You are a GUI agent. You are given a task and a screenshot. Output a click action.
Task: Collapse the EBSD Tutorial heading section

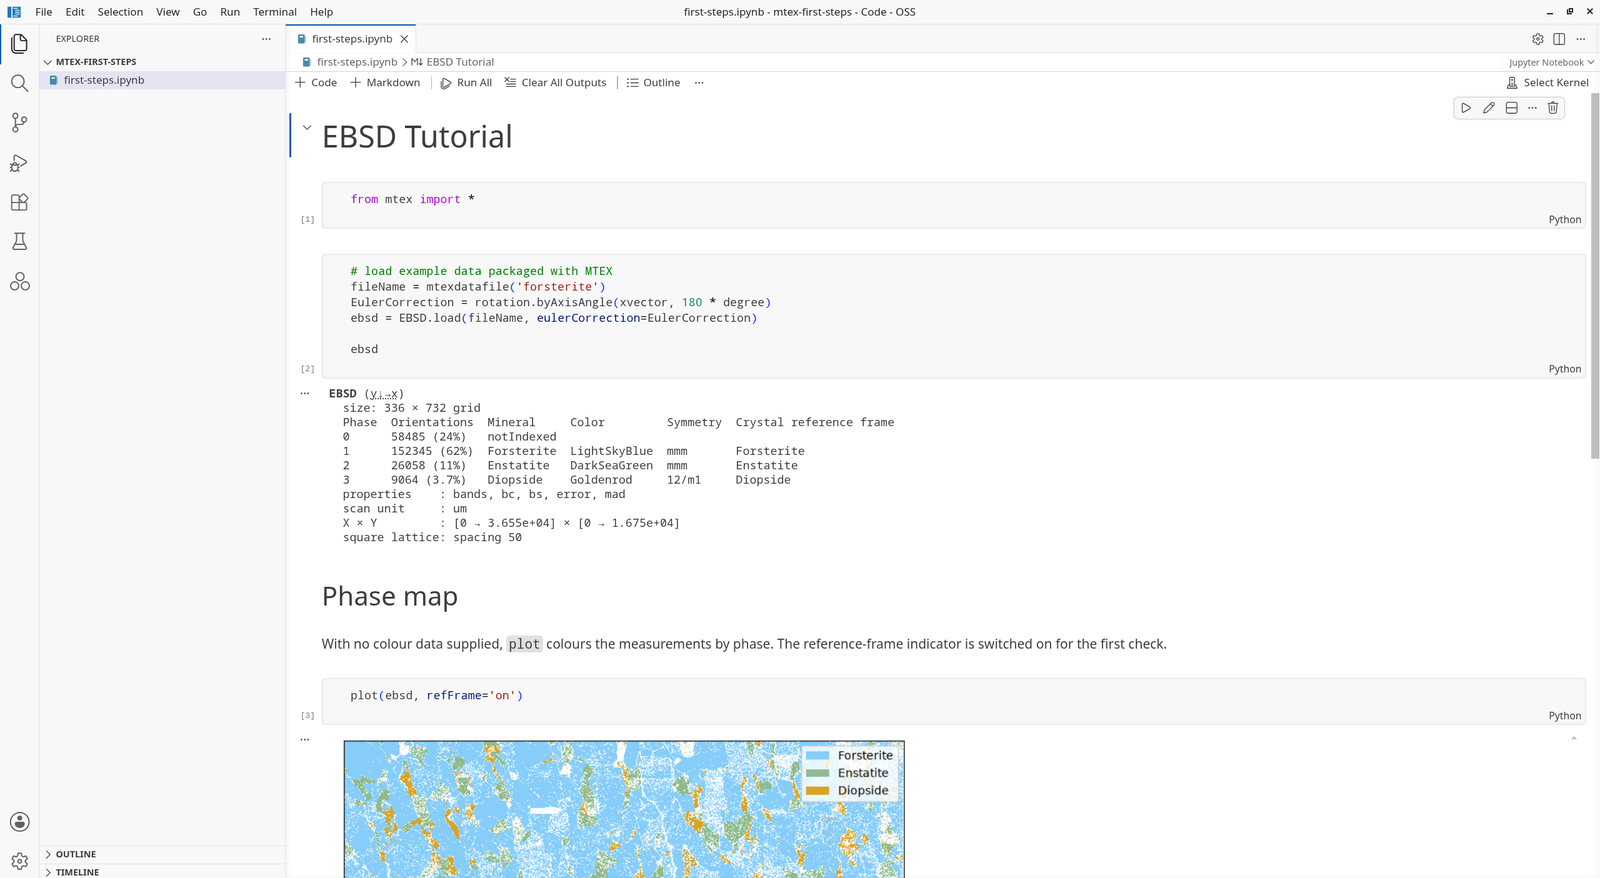coord(307,128)
